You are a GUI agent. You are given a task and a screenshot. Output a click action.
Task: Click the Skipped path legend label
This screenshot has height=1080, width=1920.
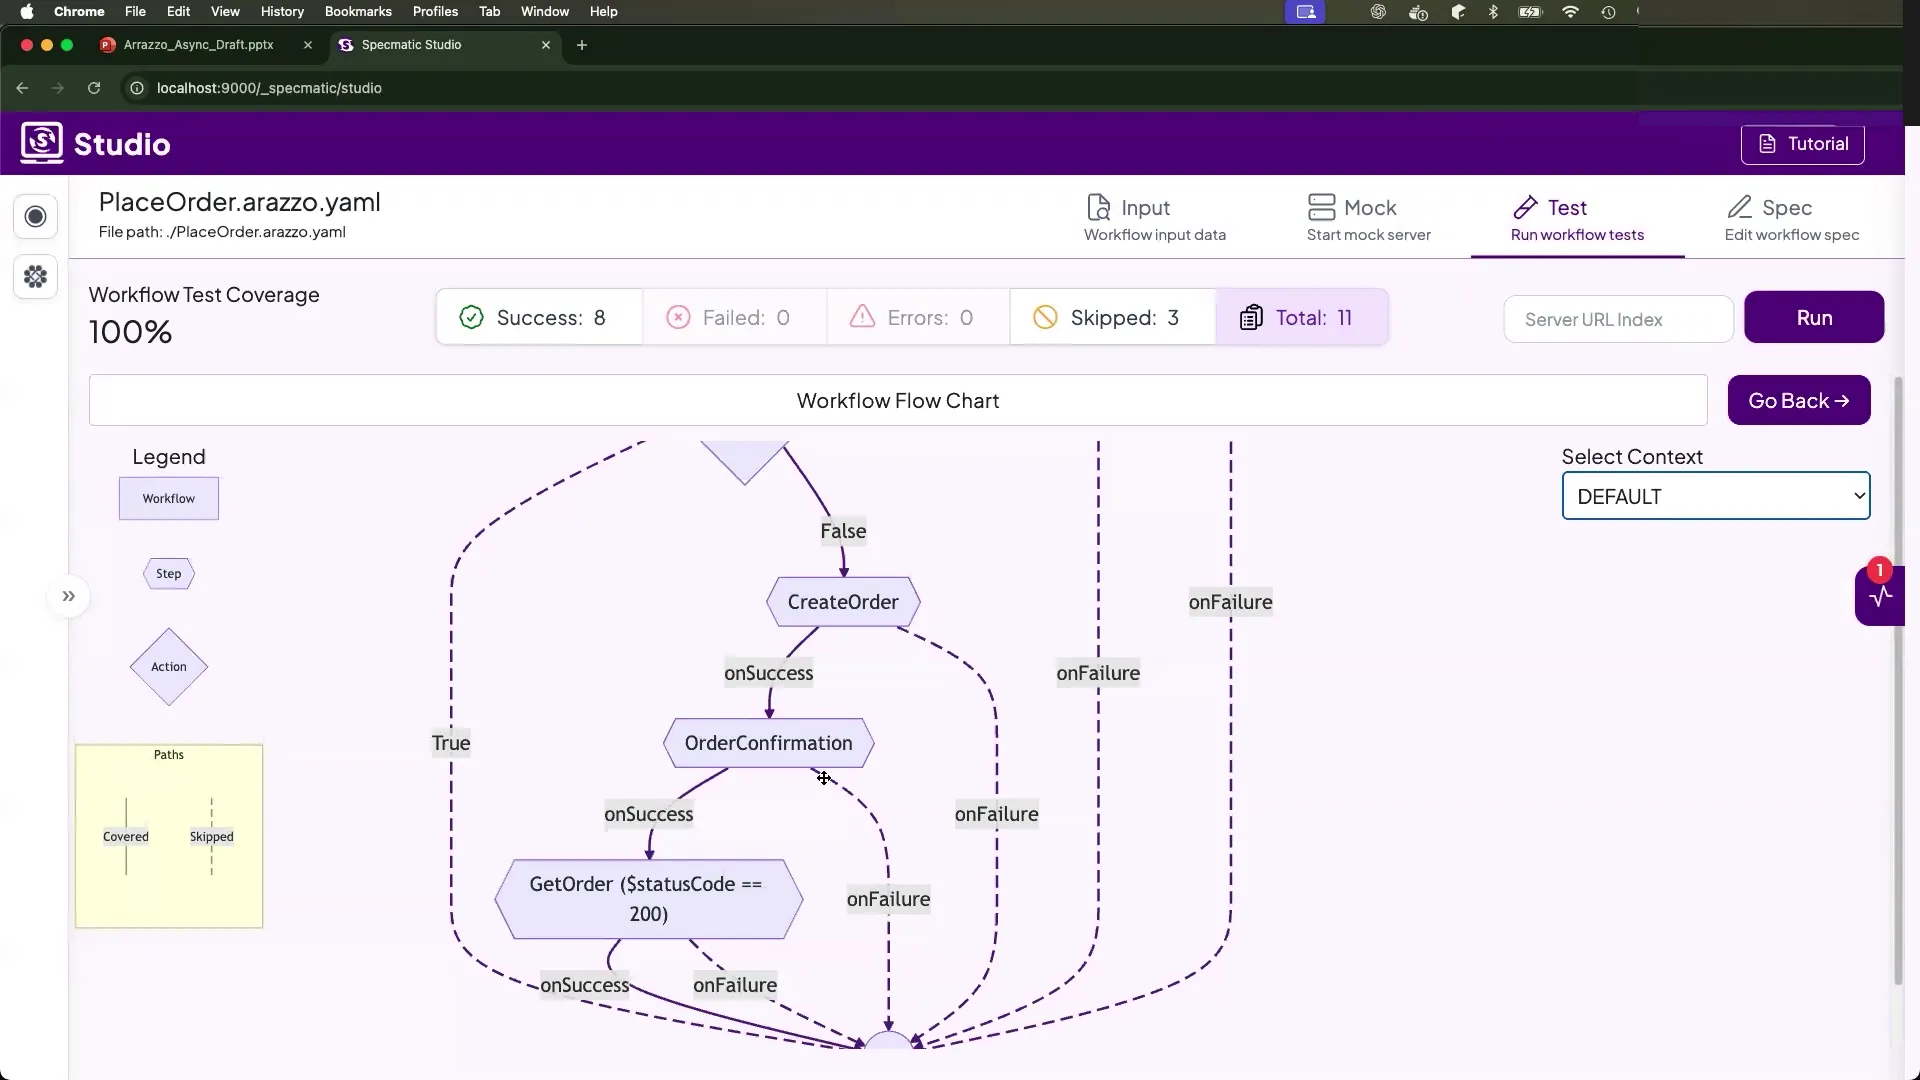pos(211,837)
